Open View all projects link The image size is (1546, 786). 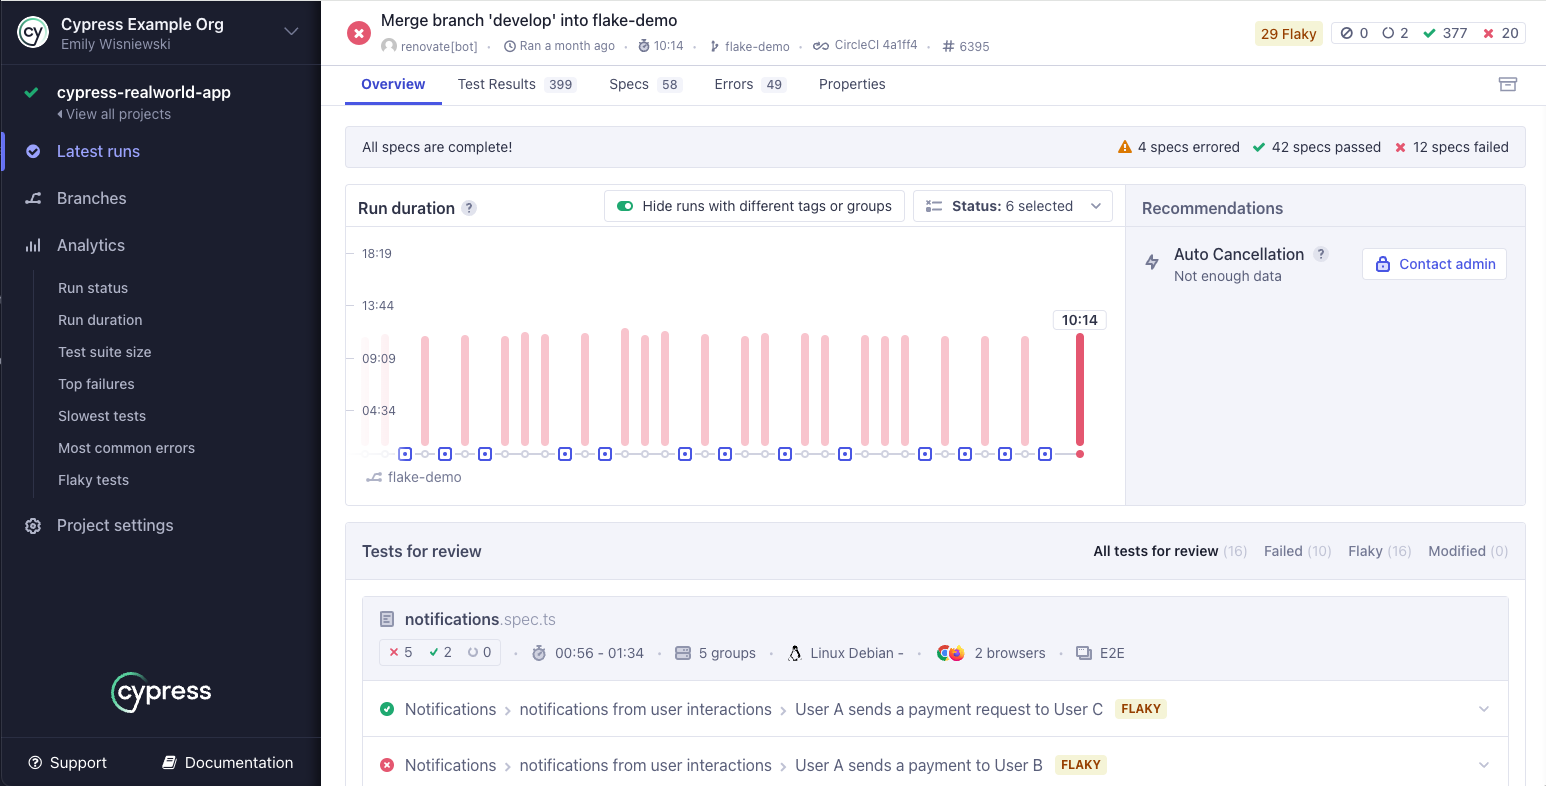pyautogui.click(x=117, y=114)
